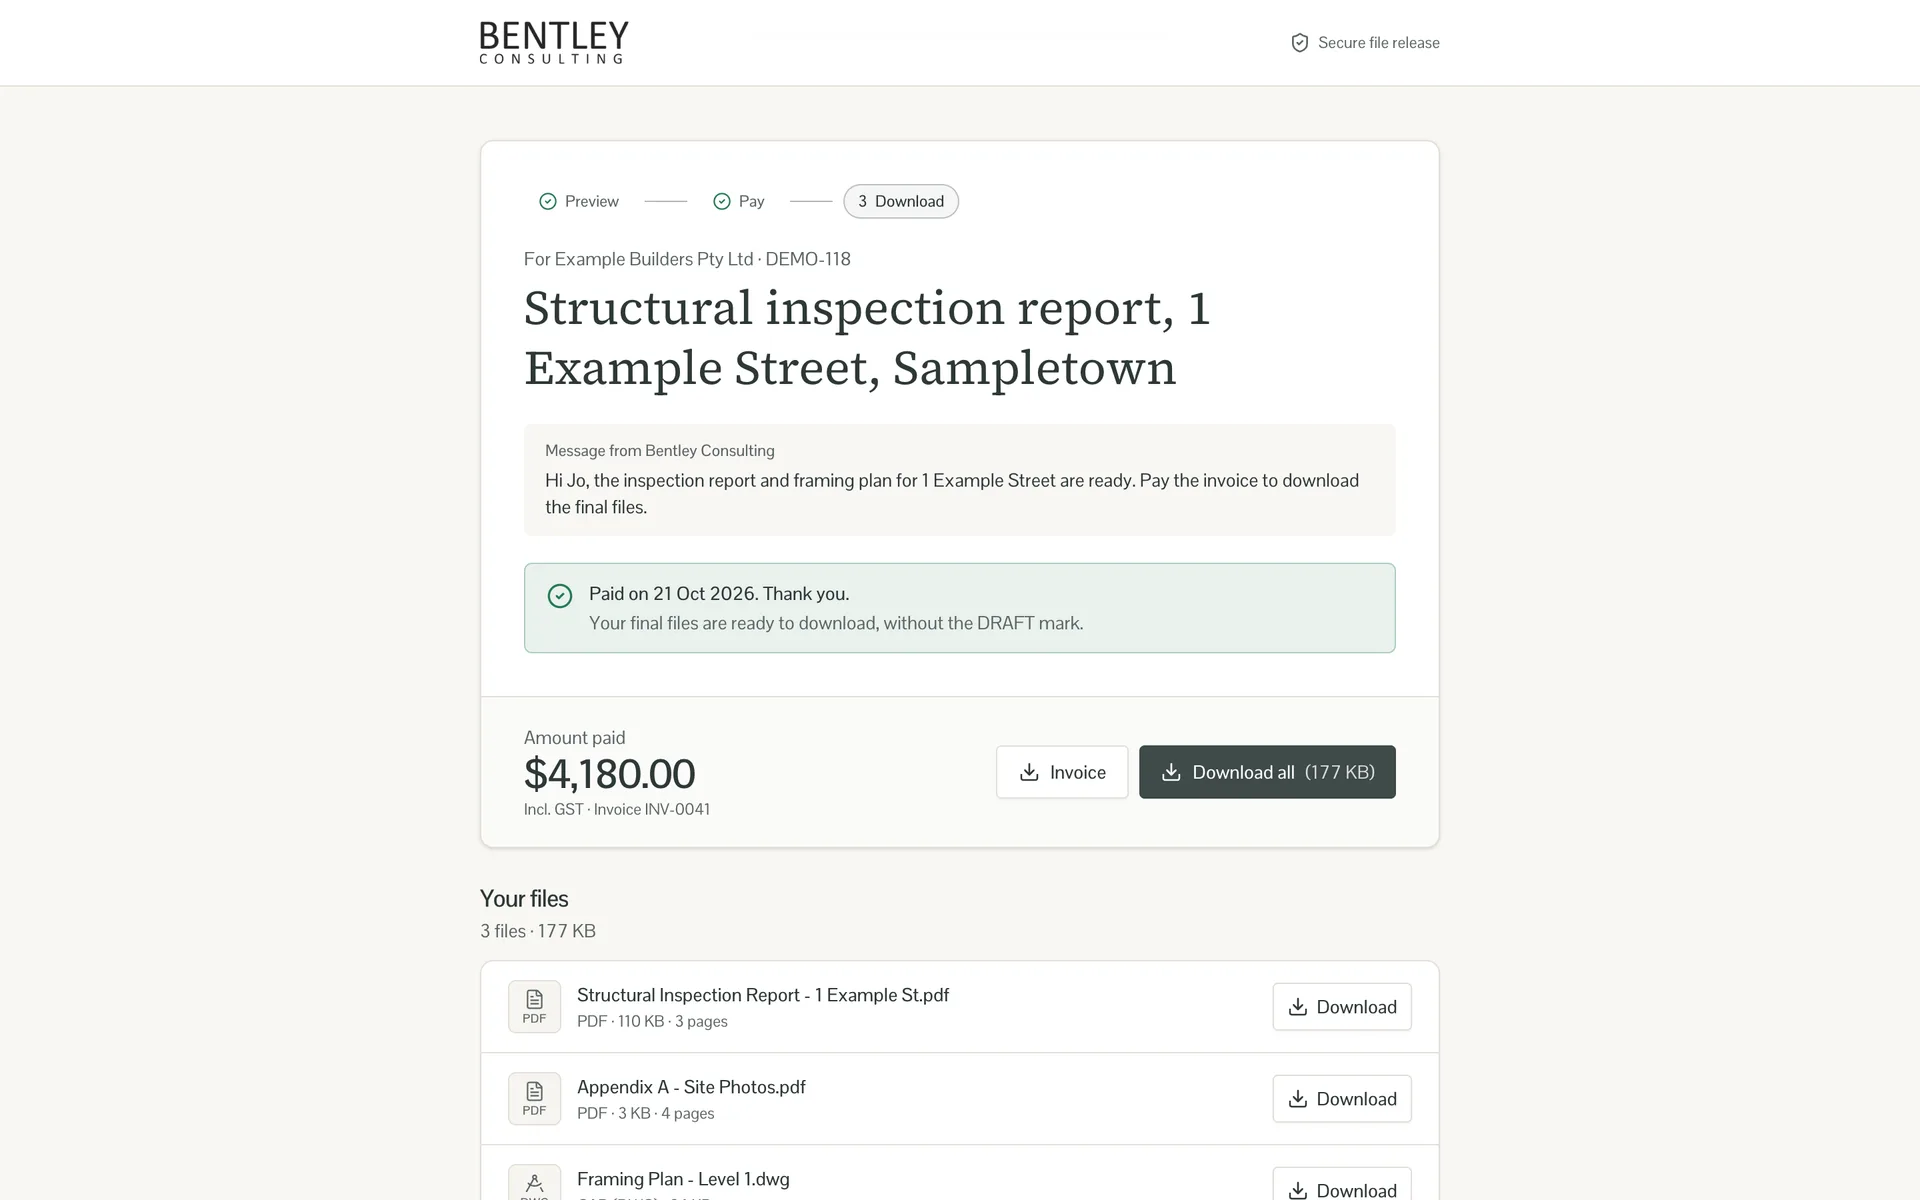The image size is (1920, 1200).
Task: Click the Preview step checkmark icon
Action: coord(548,201)
